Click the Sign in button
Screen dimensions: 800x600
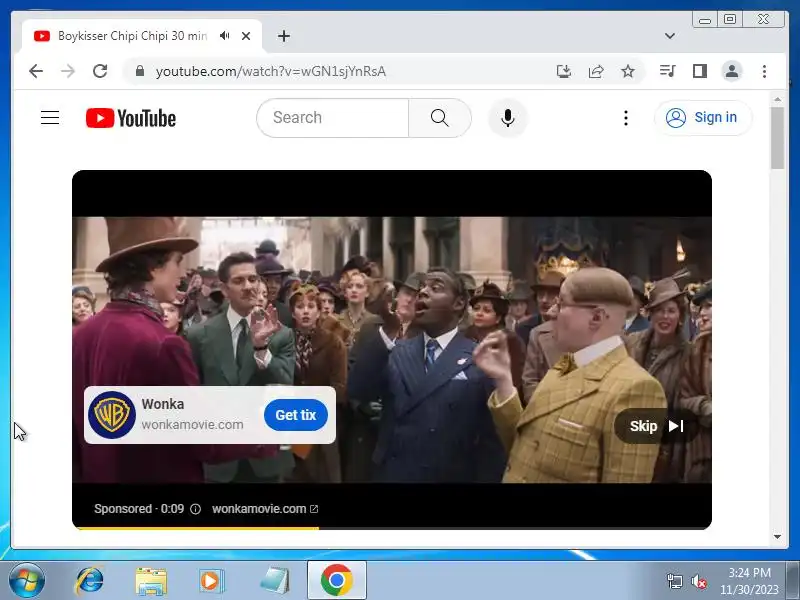tap(703, 118)
